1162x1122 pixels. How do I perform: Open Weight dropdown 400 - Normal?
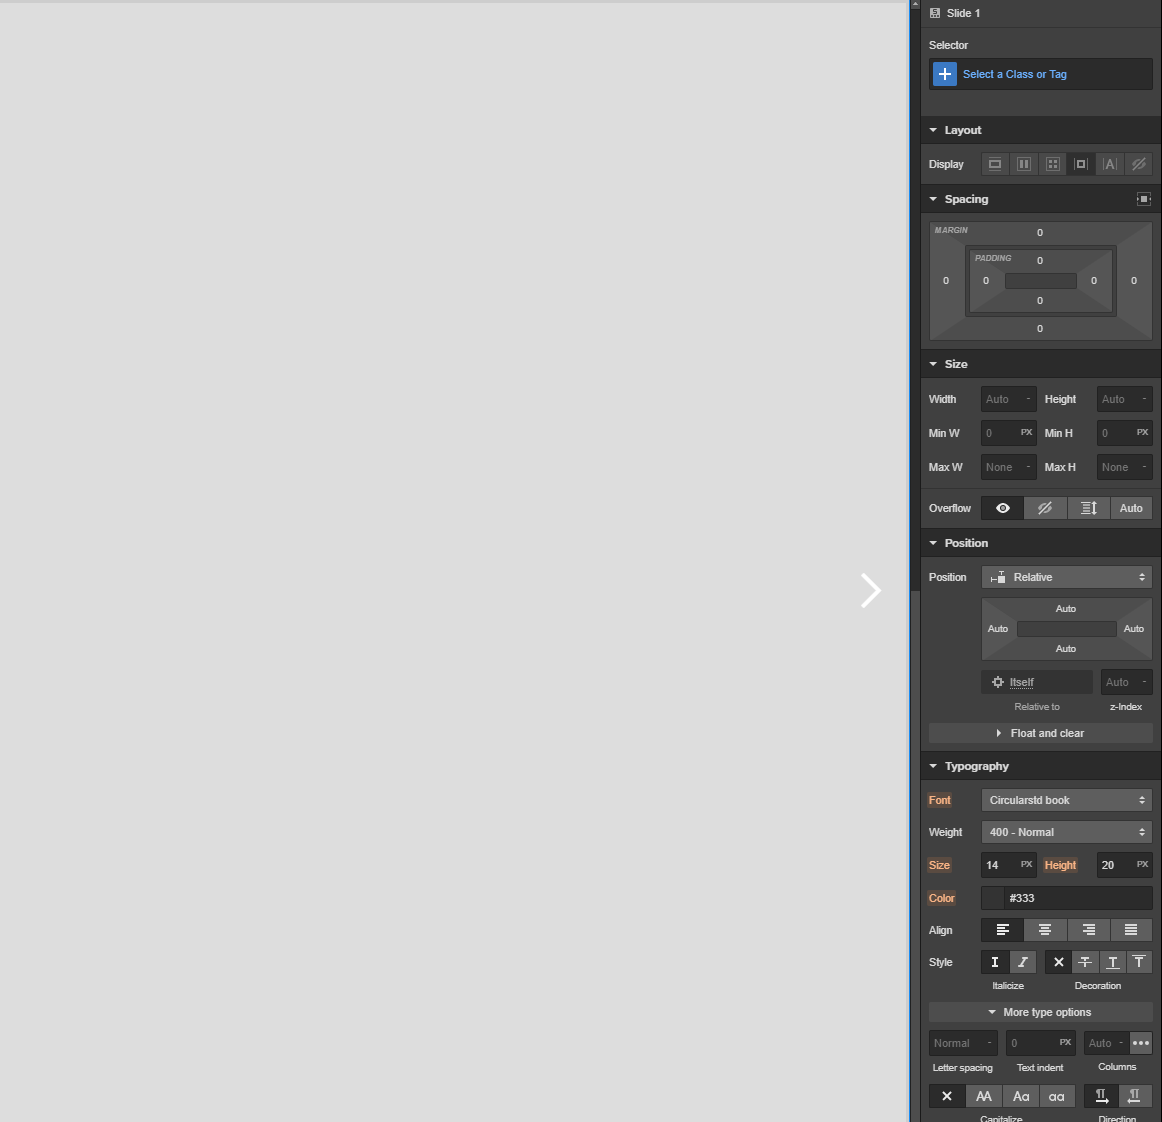(1066, 832)
